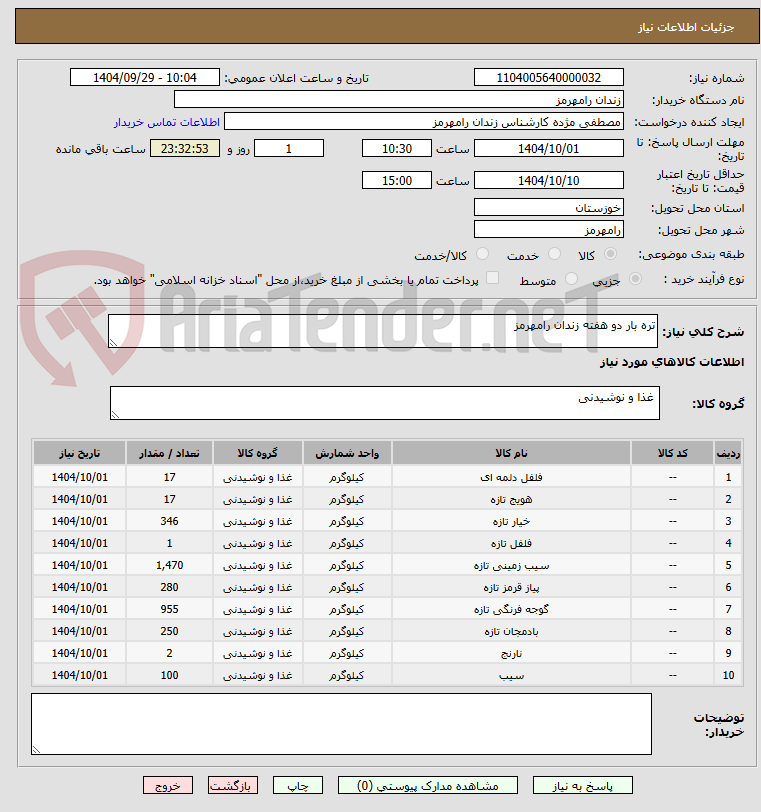Click inside the 'توضیحات خریدار' notes box
Image resolution: width=761 pixels, height=812 pixels.
click(341, 724)
